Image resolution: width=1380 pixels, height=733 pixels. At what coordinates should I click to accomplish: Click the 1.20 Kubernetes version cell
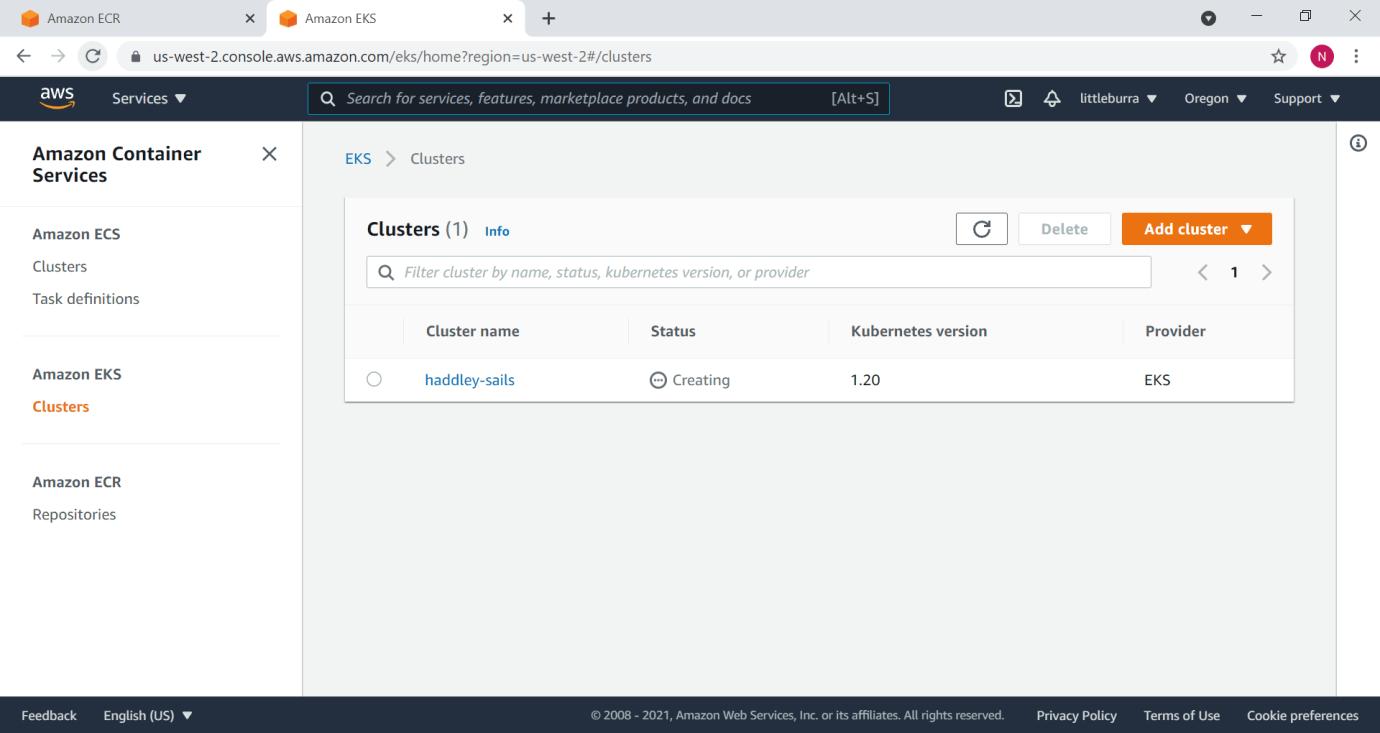(865, 380)
